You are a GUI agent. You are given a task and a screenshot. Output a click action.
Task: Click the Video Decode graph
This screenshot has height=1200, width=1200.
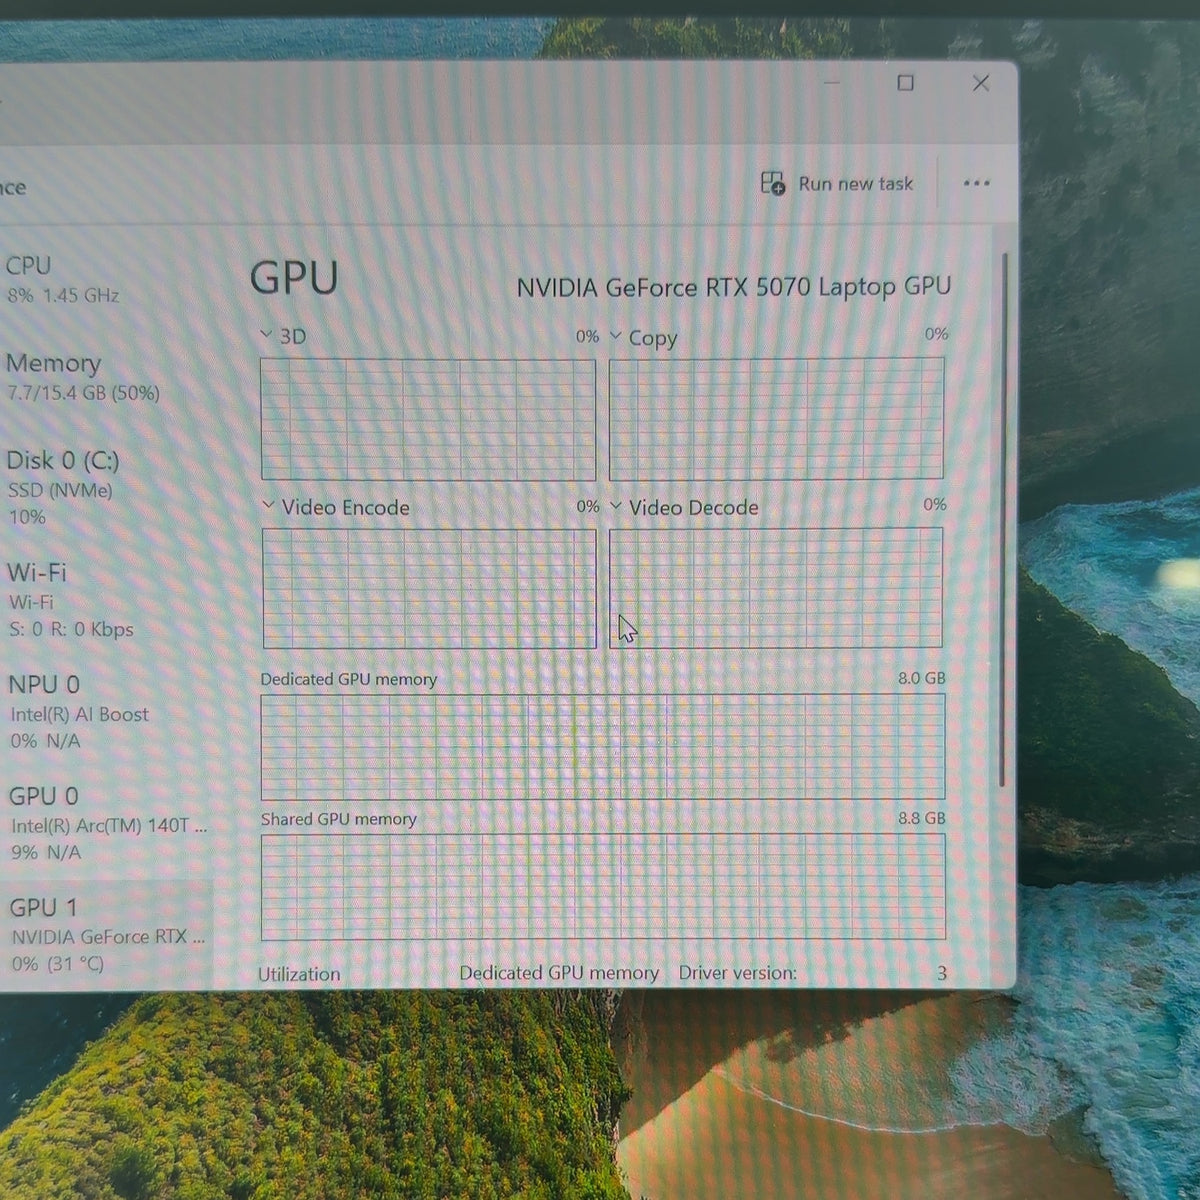pyautogui.click(x=776, y=588)
